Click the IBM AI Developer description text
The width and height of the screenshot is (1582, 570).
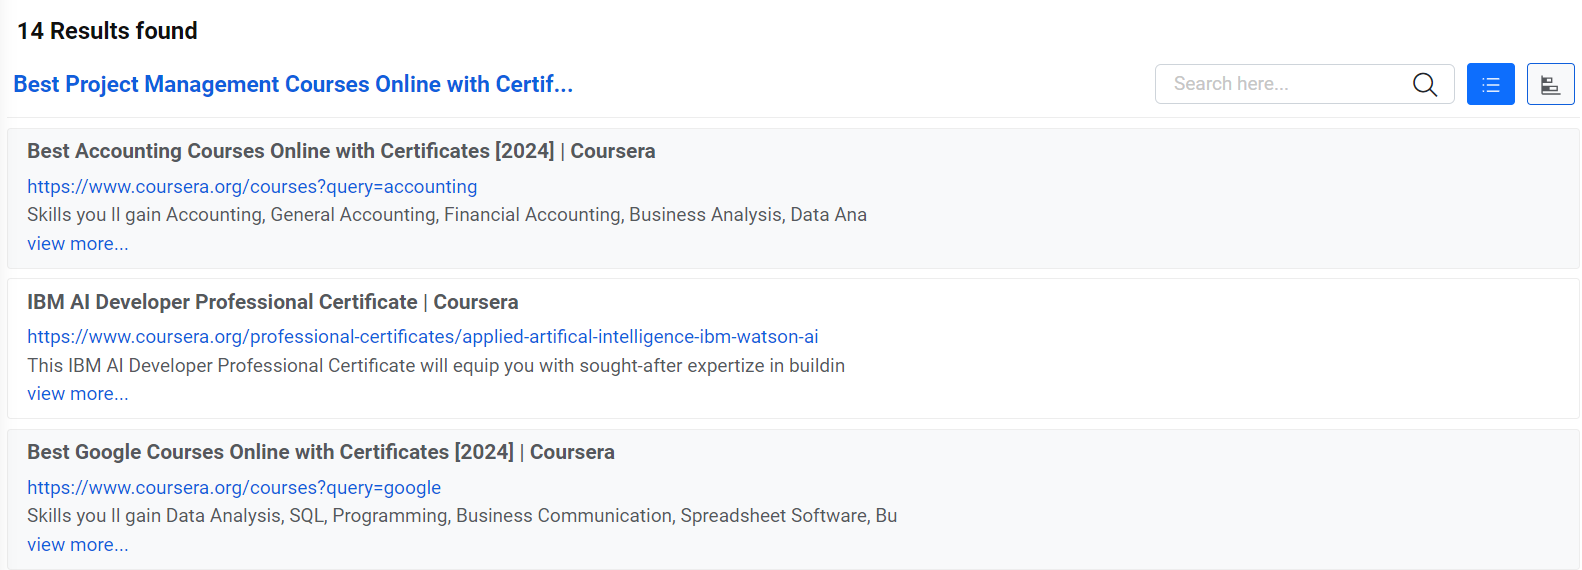pos(435,366)
